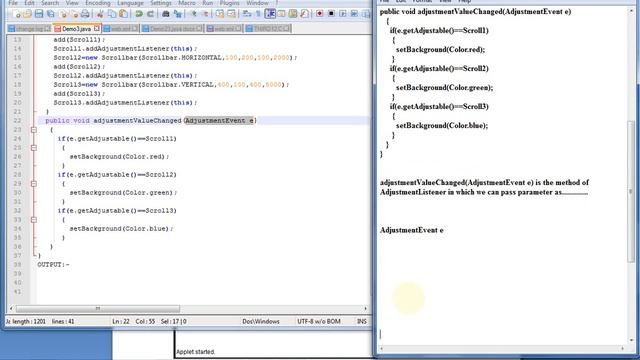The height and width of the screenshot is (360, 640).
Task: Click 'lines : 41' in status bar
Action: click(x=63, y=322)
